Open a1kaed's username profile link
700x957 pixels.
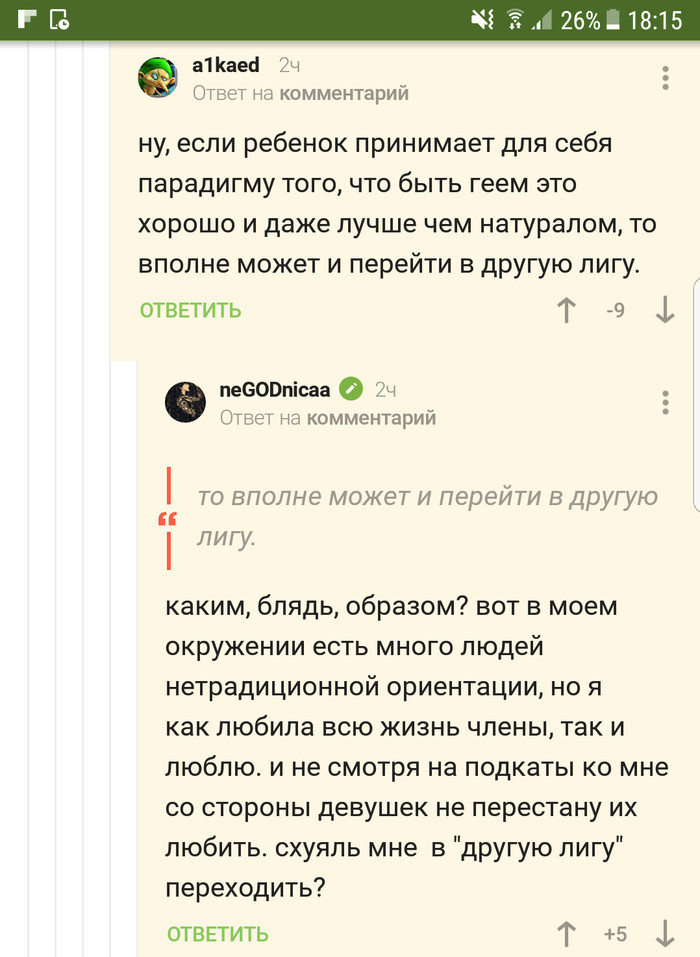pyautogui.click(x=226, y=65)
